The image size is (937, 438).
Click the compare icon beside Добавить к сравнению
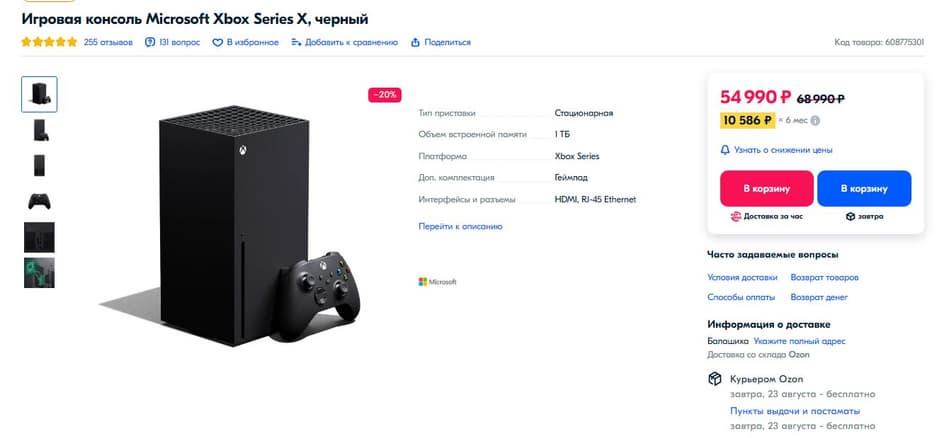[296, 42]
